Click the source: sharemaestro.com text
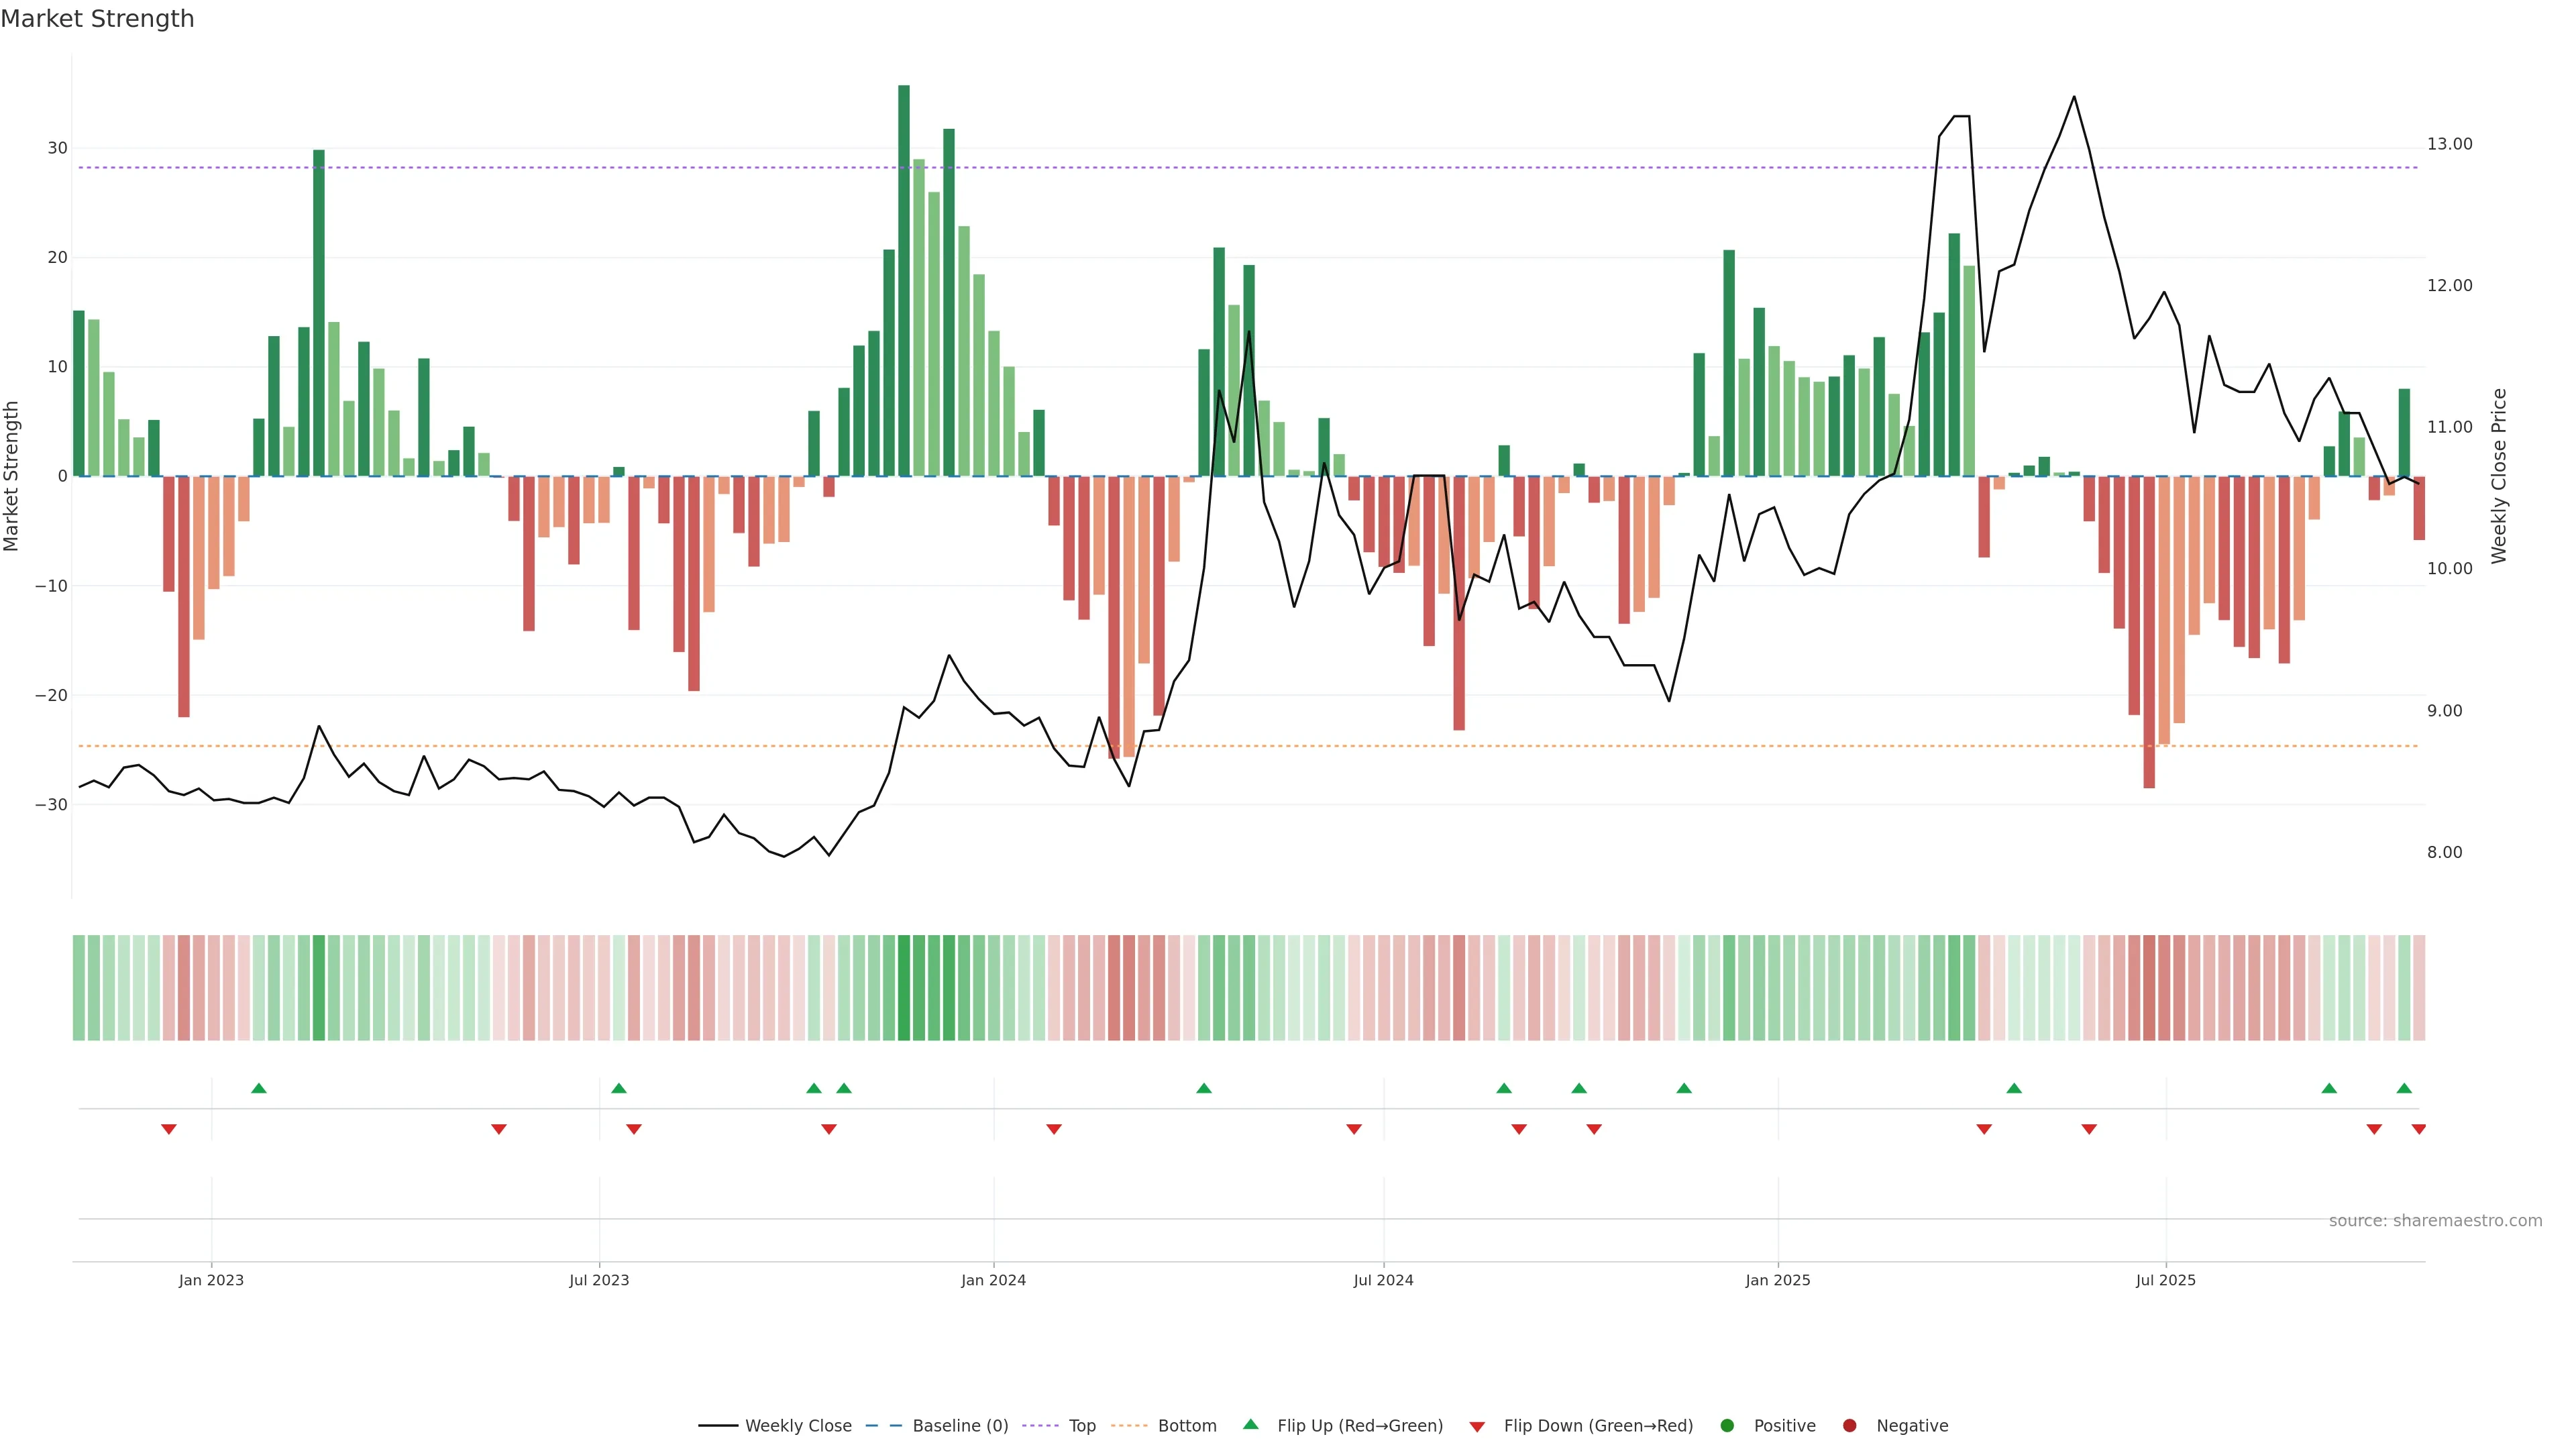Screen dimensions: 2576x1449 [2435, 1221]
